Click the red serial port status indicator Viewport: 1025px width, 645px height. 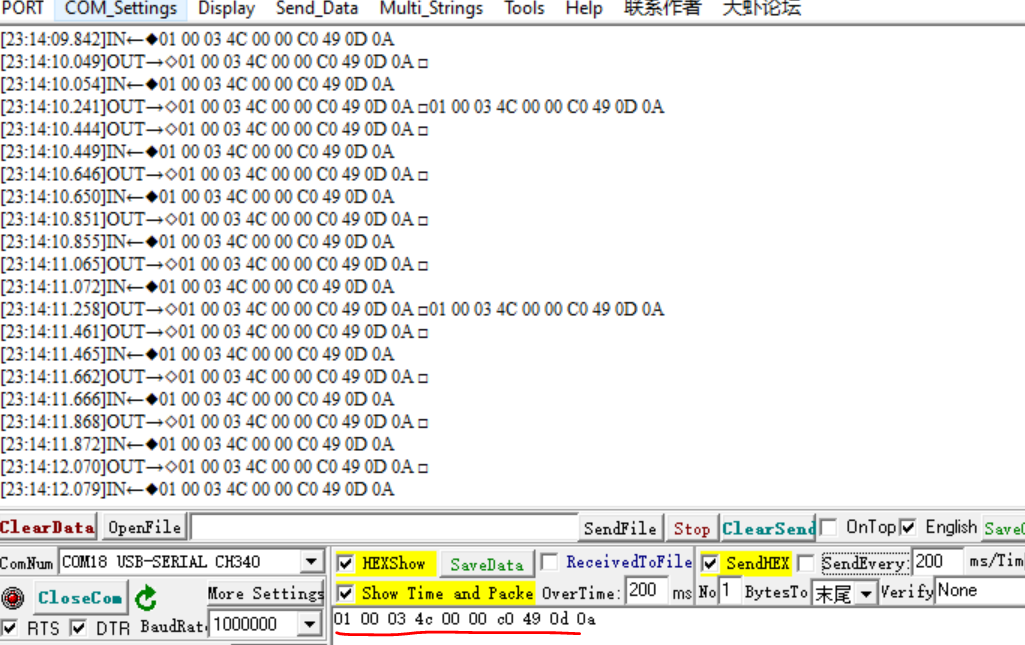pos(10,597)
